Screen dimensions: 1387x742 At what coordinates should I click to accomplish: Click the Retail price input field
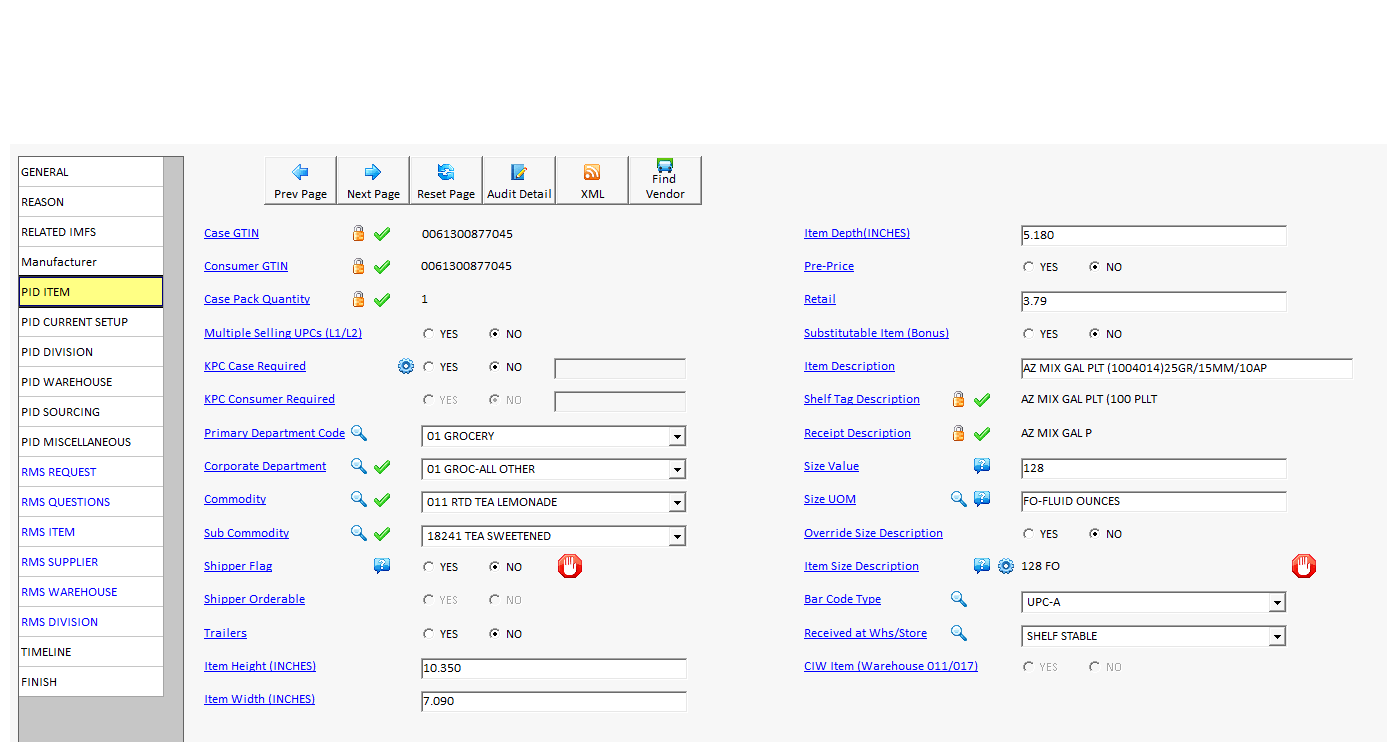pos(1153,301)
